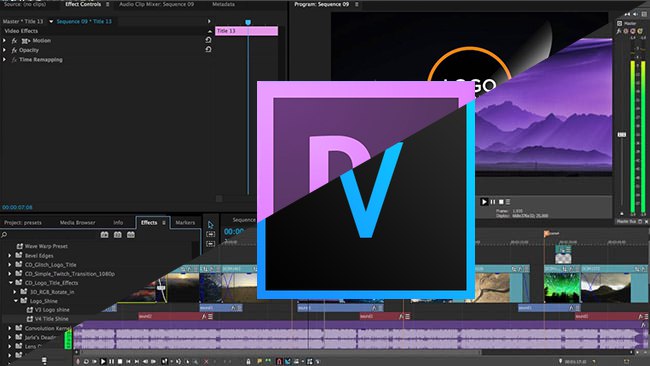Screen dimensions: 650x366
Task: Expand the Bevel Edges preset folder
Action: click(10, 256)
